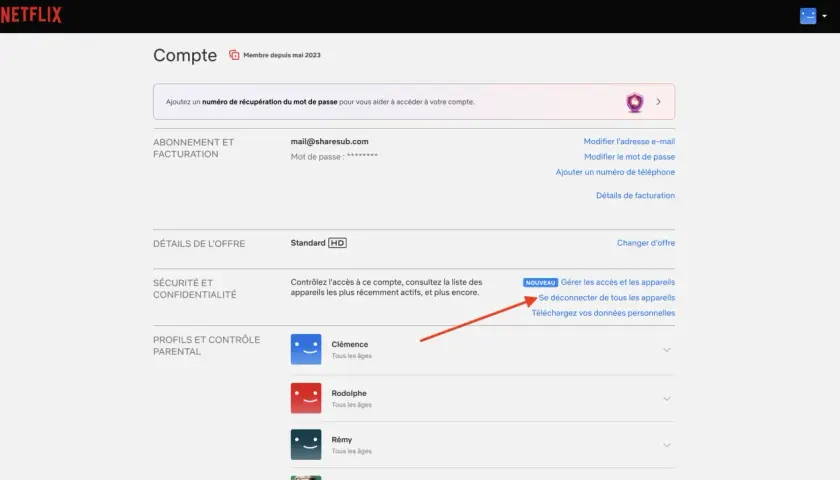This screenshot has width=840, height=480.
Task: Click PROFILS ET CONTRÔLE PARENTAL section label
Action: coord(206,346)
